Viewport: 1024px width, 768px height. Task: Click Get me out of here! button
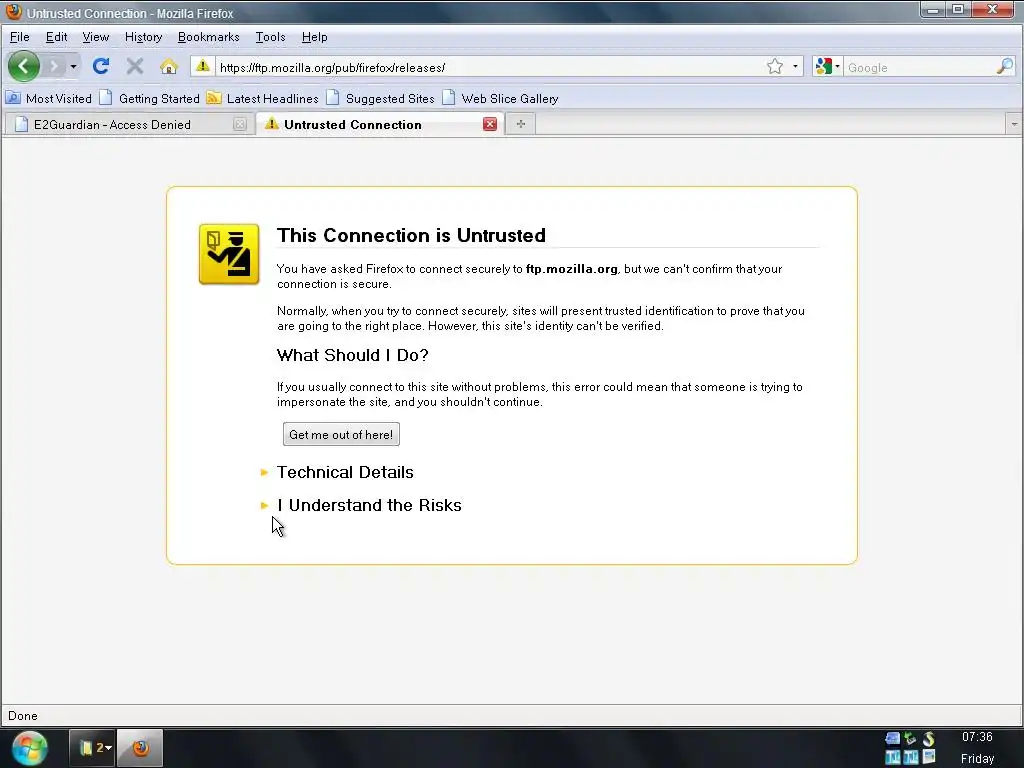(341, 434)
